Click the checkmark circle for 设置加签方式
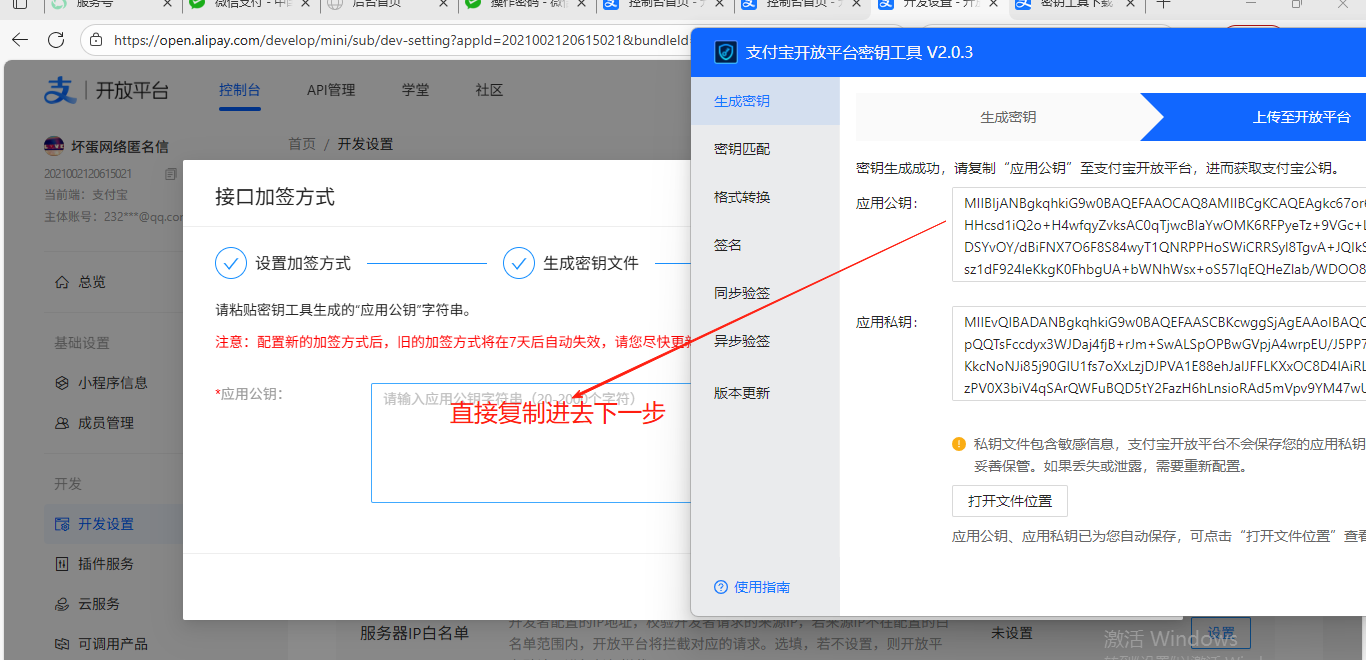Image resolution: width=1366 pixels, height=660 pixels. tap(231, 263)
